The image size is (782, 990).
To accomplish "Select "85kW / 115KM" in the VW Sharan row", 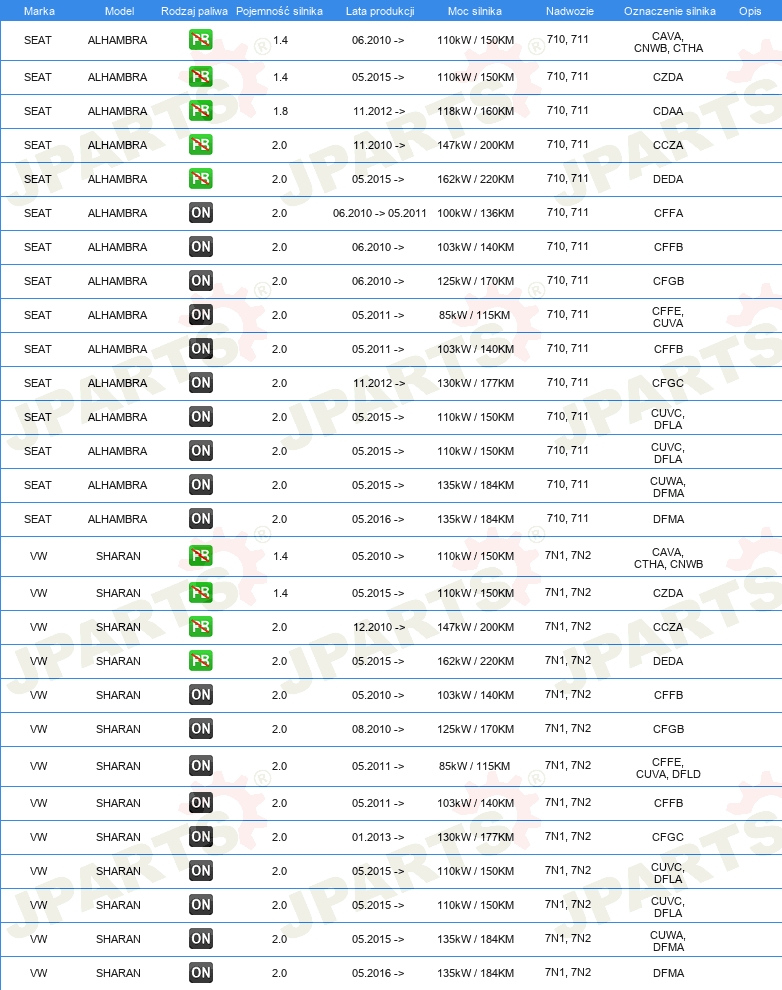I will click(475, 766).
